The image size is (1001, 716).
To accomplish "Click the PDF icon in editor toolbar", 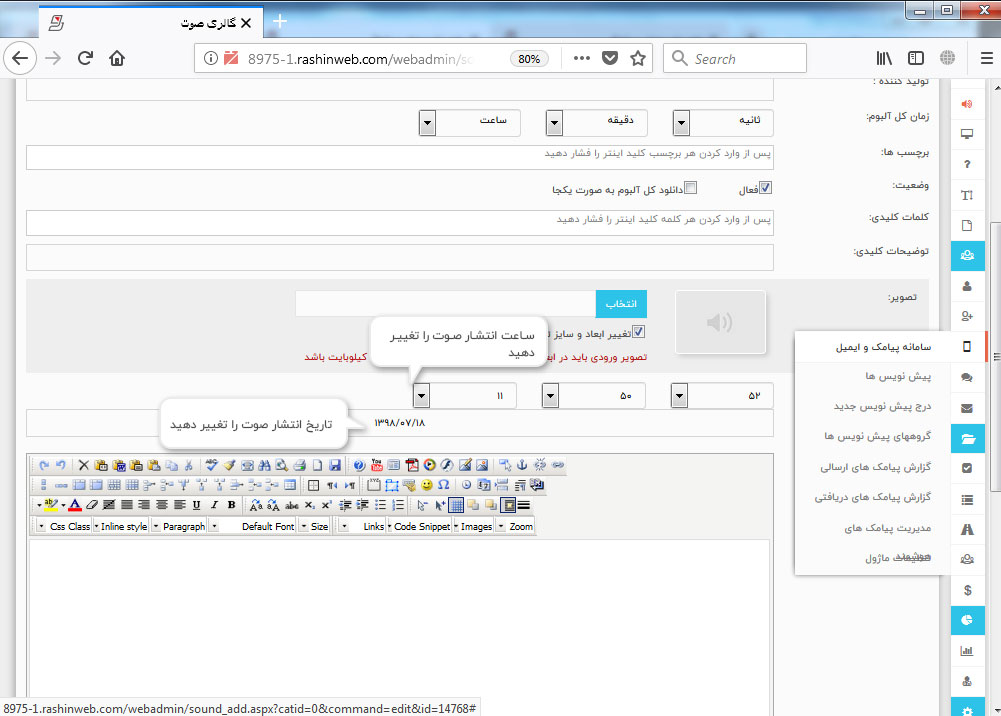I will tap(412, 465).
